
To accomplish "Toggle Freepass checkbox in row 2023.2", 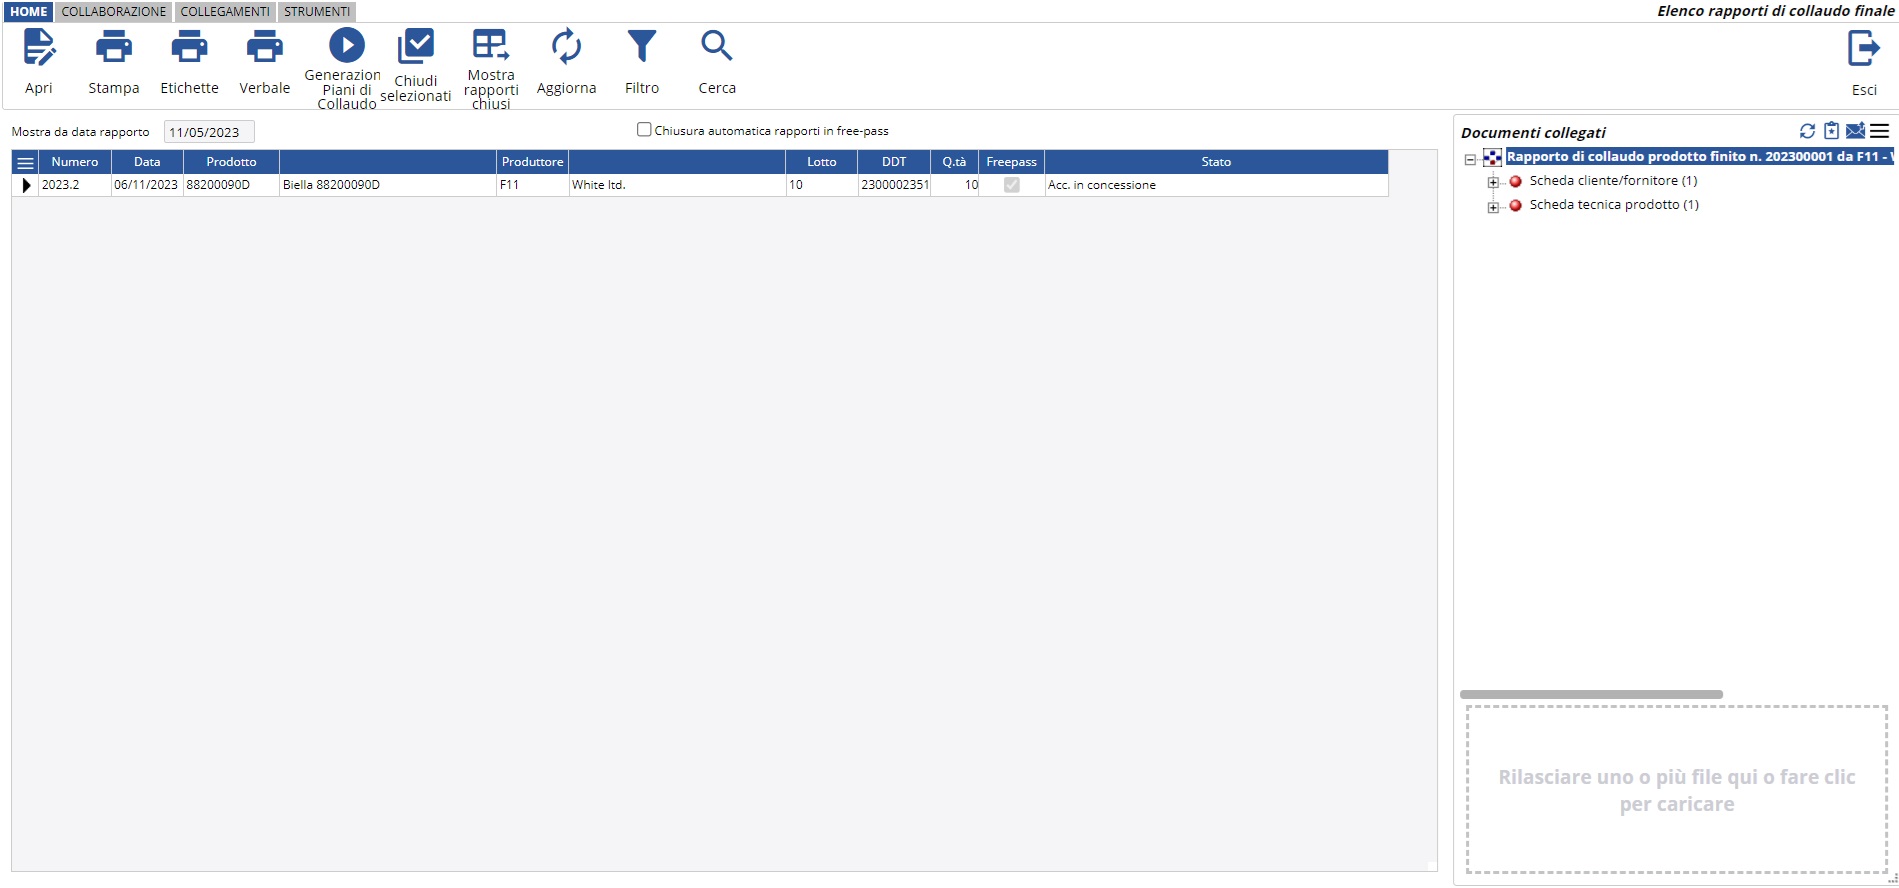I will tap(1011, 185).
